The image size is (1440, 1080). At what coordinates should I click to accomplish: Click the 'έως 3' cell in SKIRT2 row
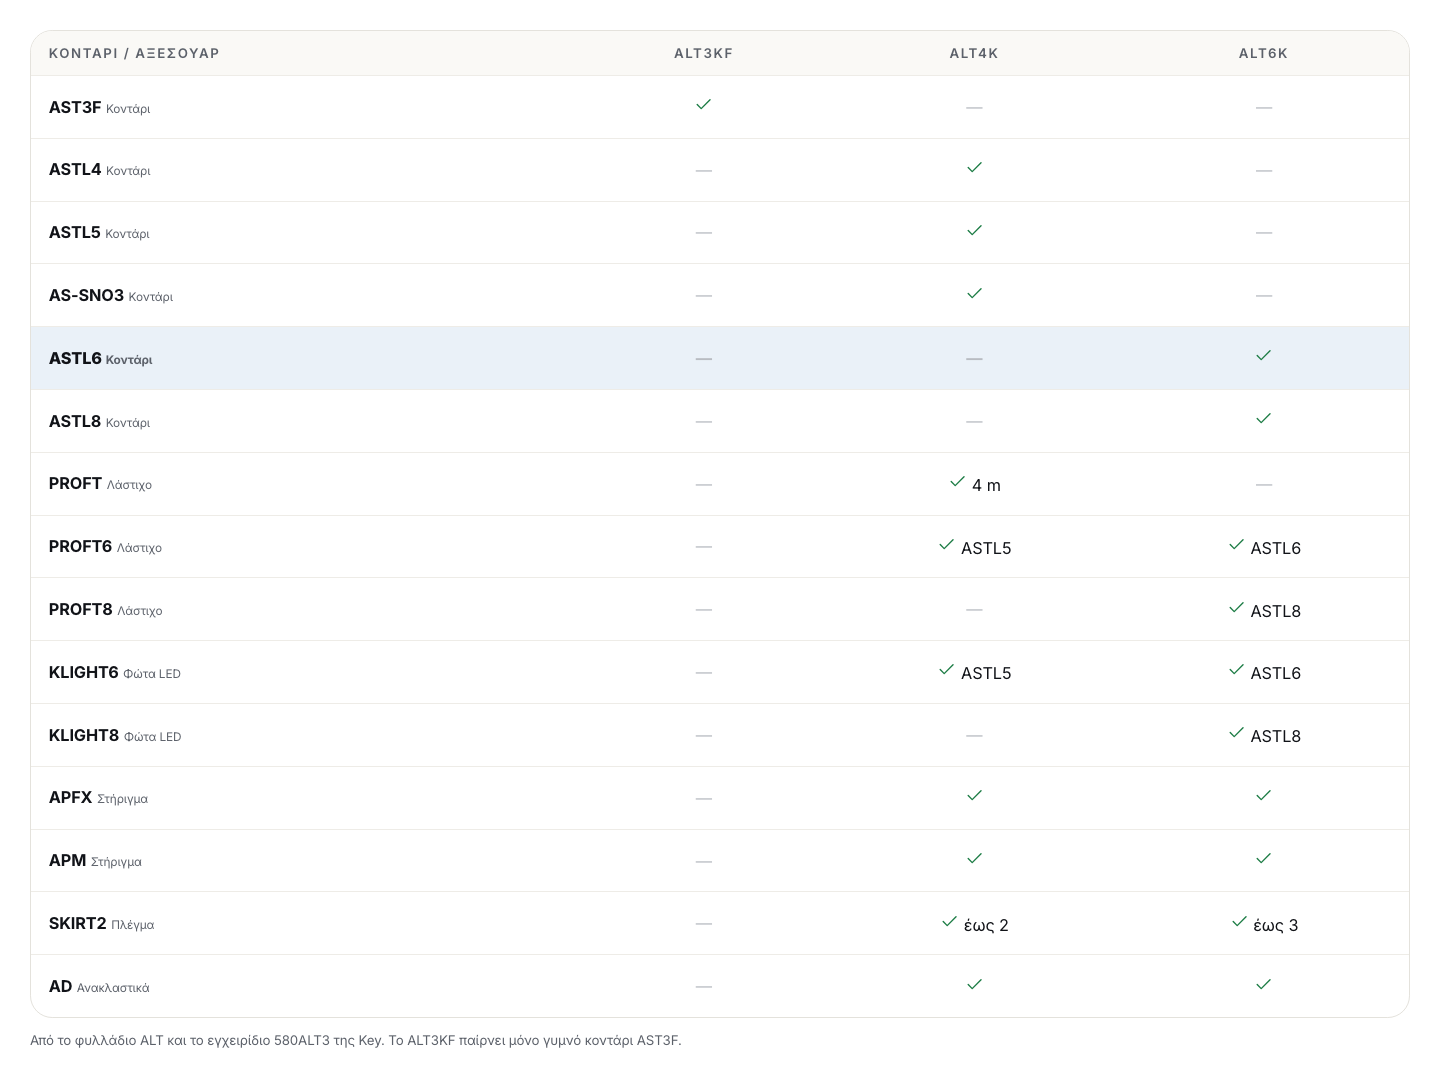(x=1264, y=924)
